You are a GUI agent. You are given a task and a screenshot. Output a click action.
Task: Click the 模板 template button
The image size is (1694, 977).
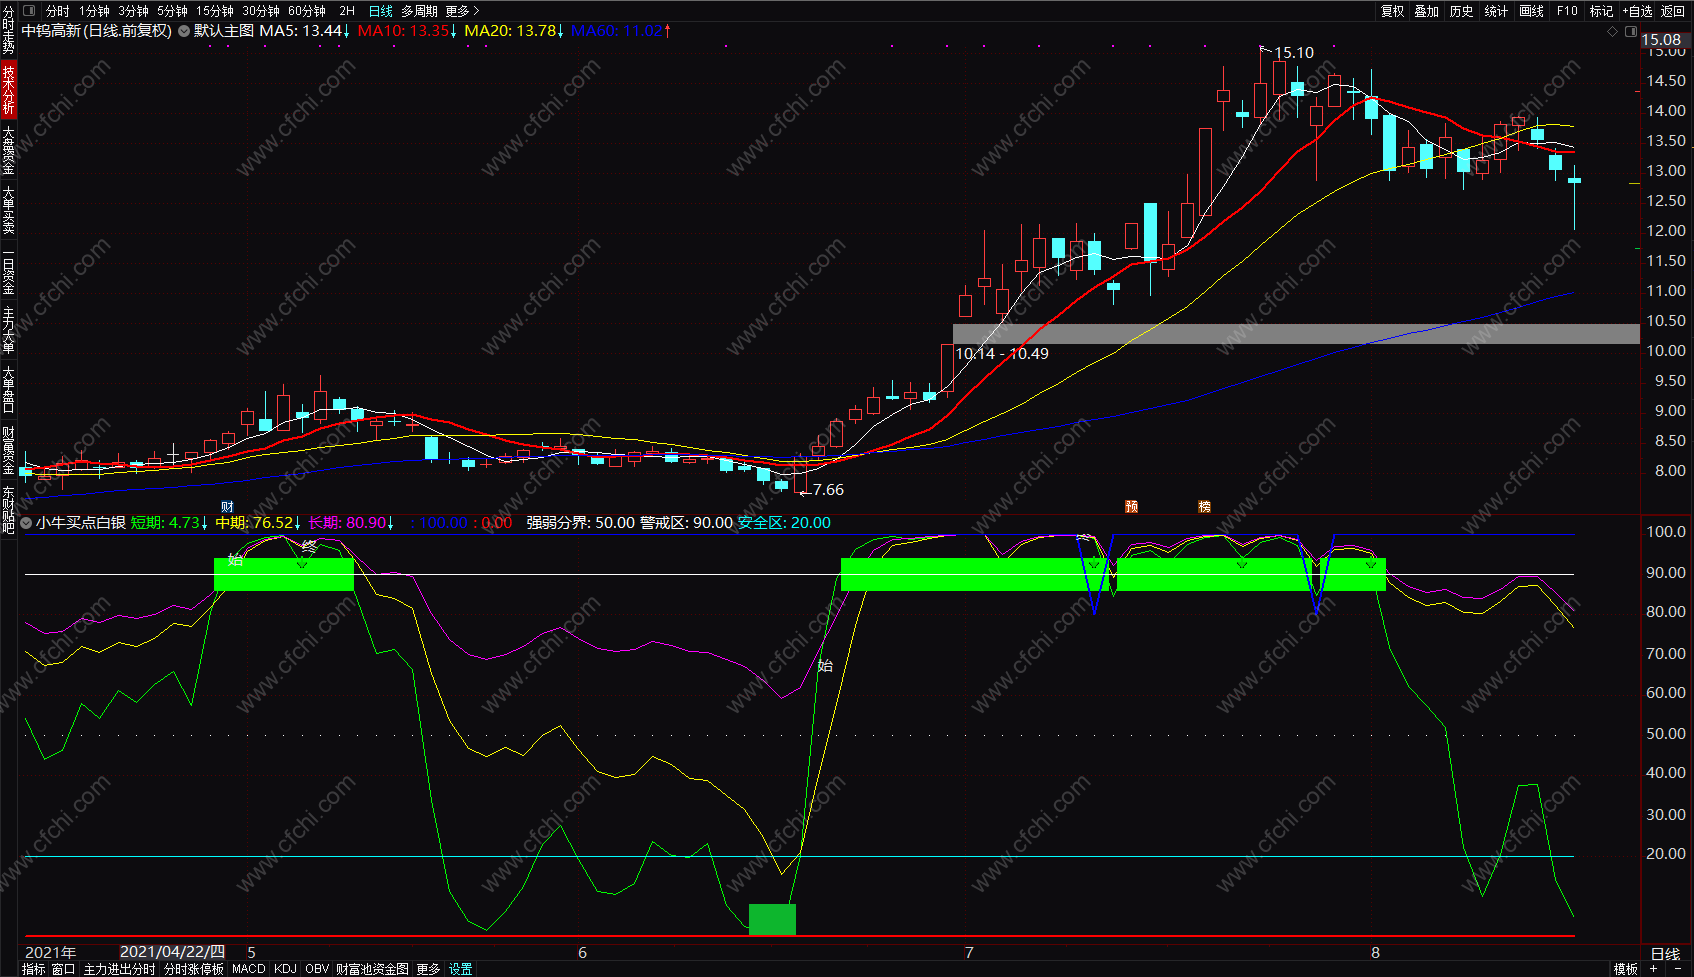pos(1625,969)
